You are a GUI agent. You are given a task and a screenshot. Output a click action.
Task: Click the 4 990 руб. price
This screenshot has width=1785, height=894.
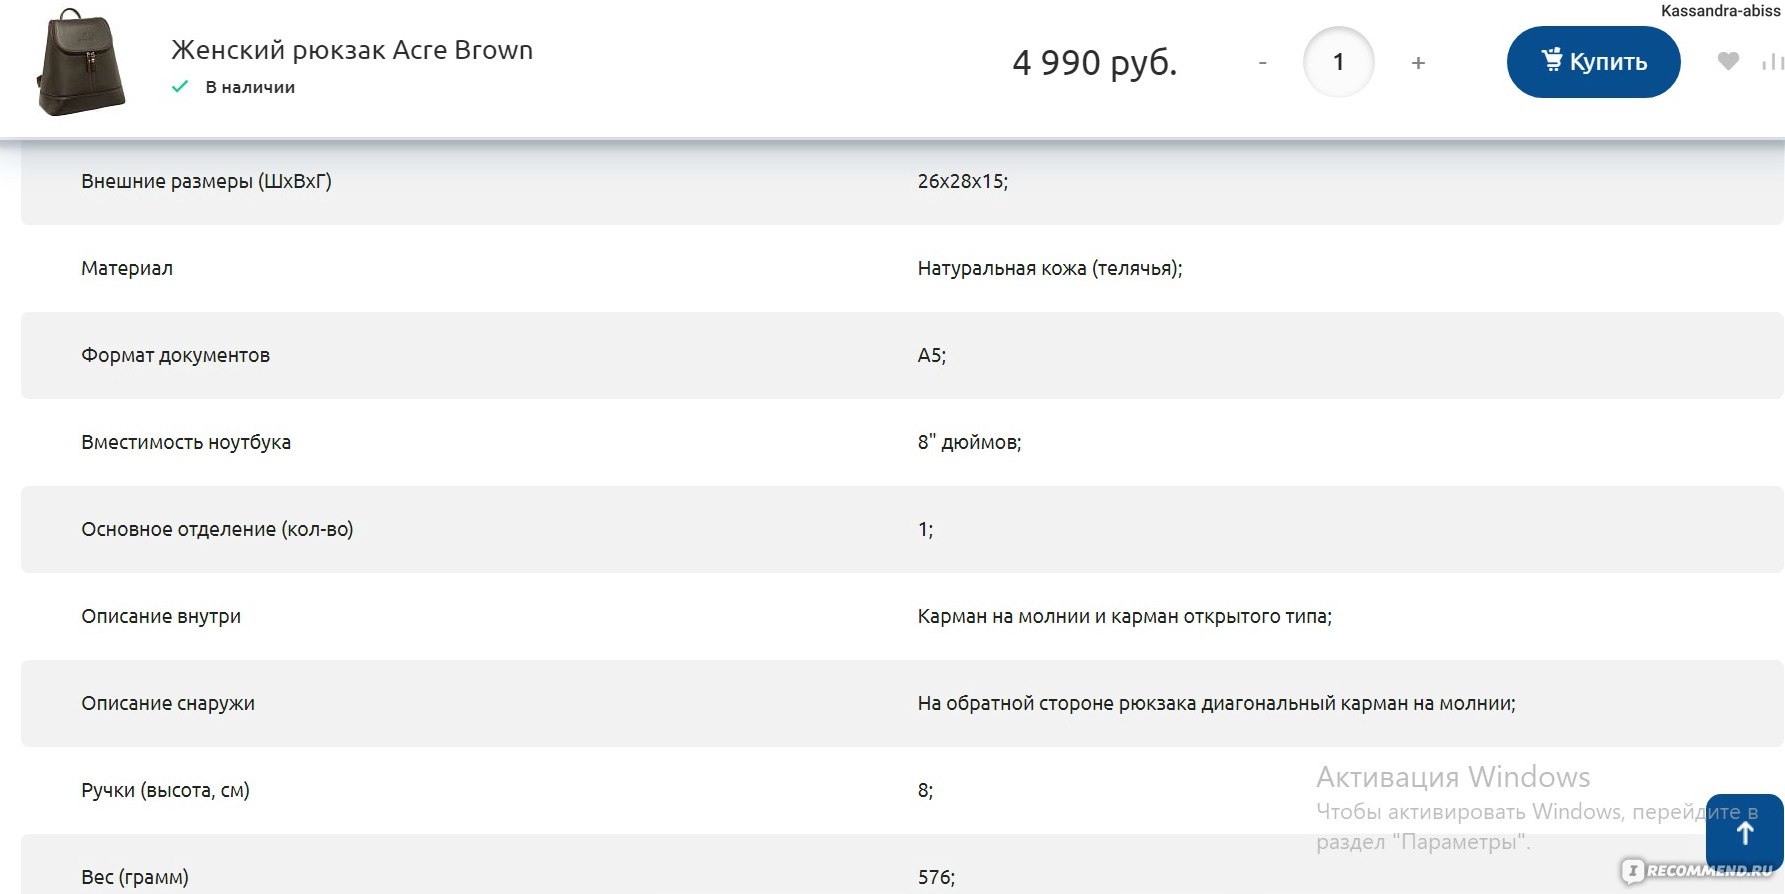pyautogui.click(x=1095, y=63)
